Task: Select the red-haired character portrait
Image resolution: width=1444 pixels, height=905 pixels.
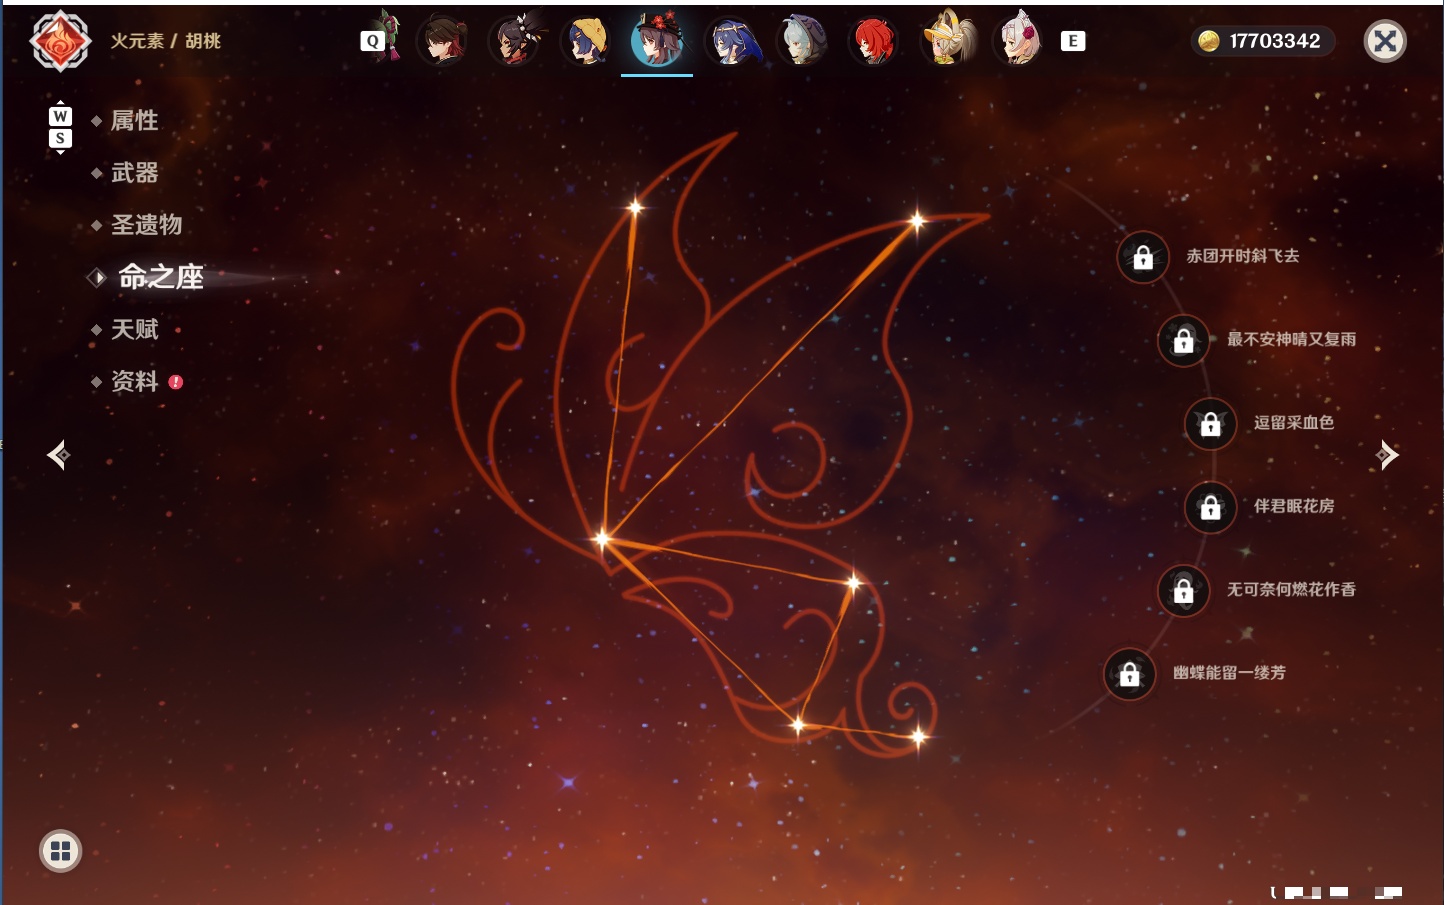Action: 873,42
